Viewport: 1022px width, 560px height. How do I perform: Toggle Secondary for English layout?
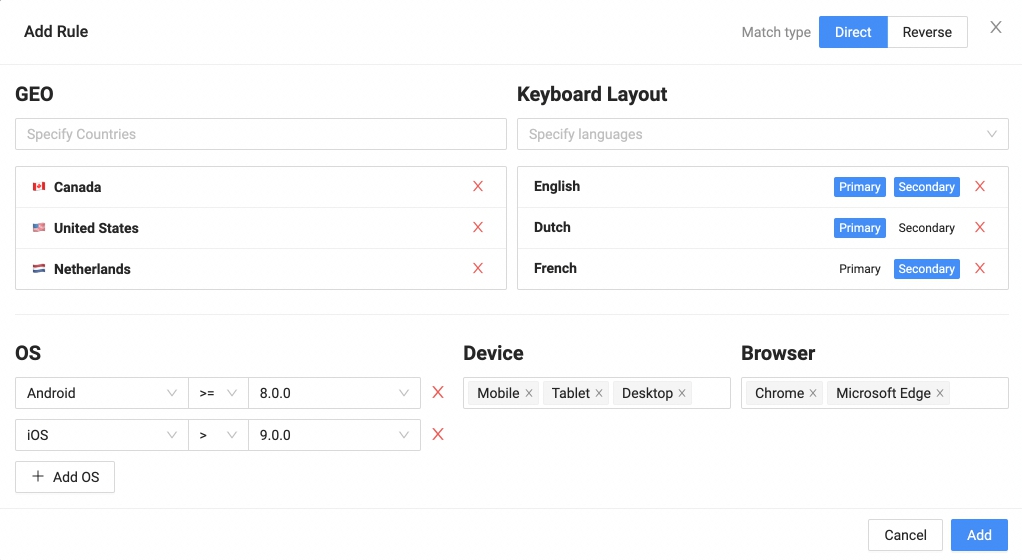tap(926, 187)
